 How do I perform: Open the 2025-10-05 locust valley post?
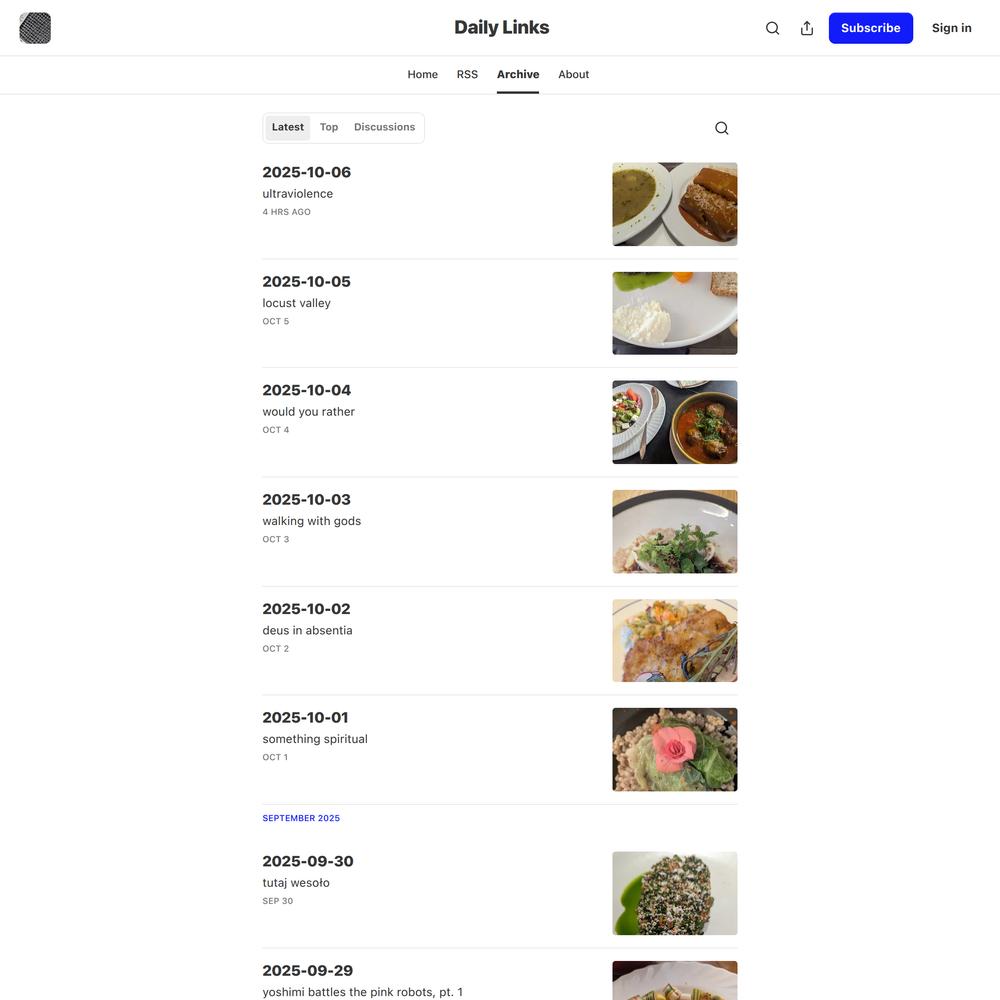coord(306,282)
